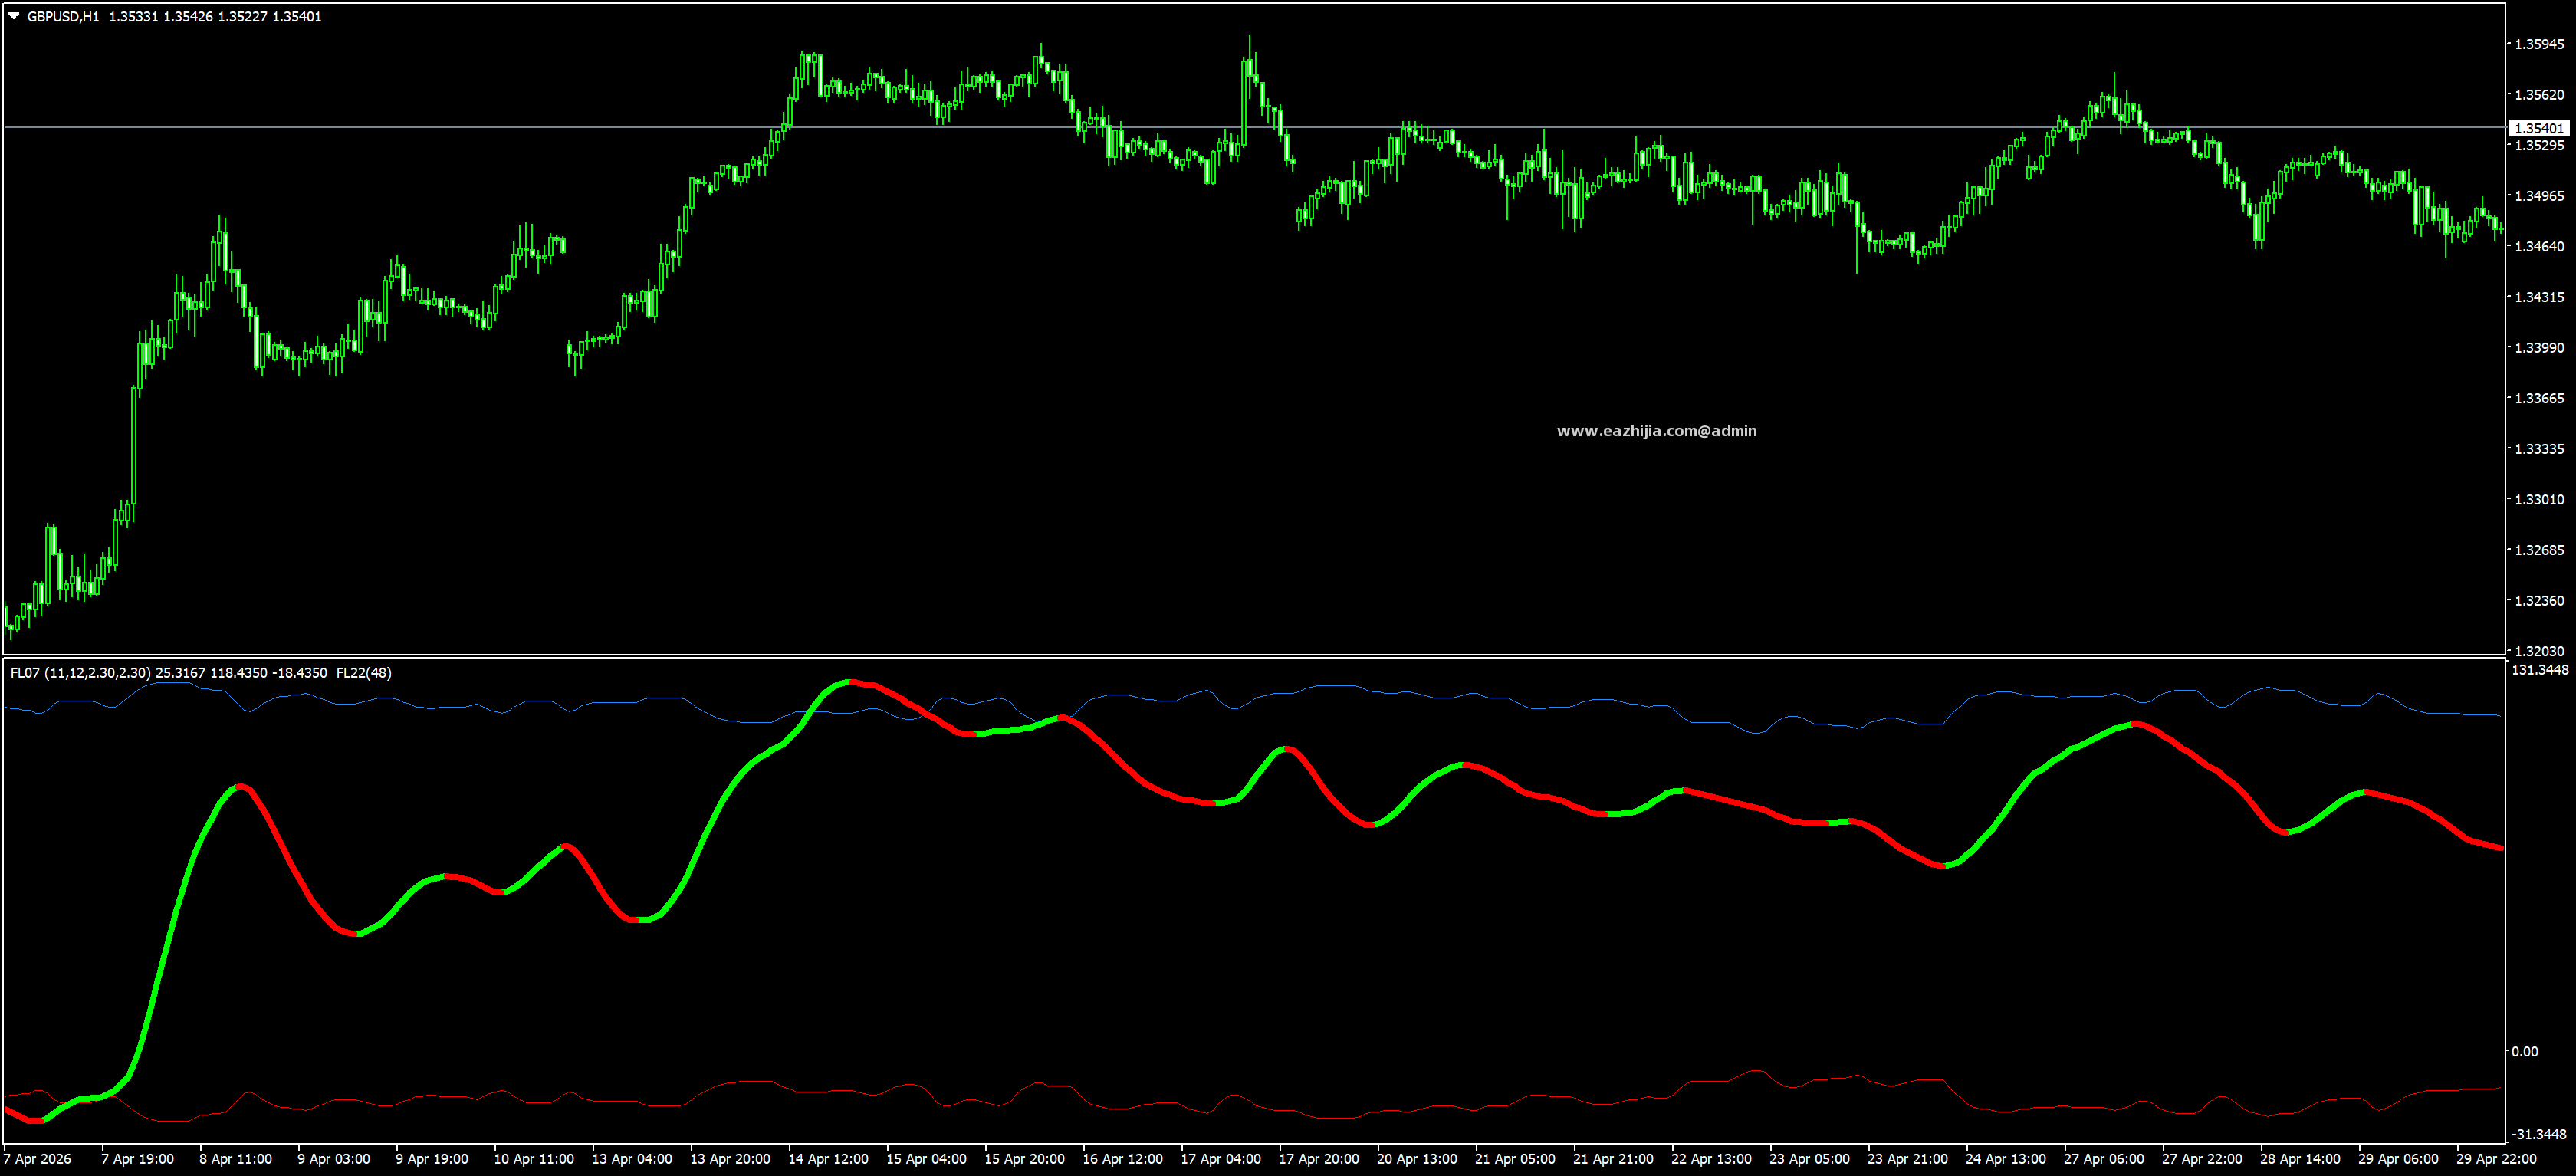Screen dimensions: 2576x1176
Task: Click the 17 Apr 04:00 time label
Action: [x=1220, y=1159]
